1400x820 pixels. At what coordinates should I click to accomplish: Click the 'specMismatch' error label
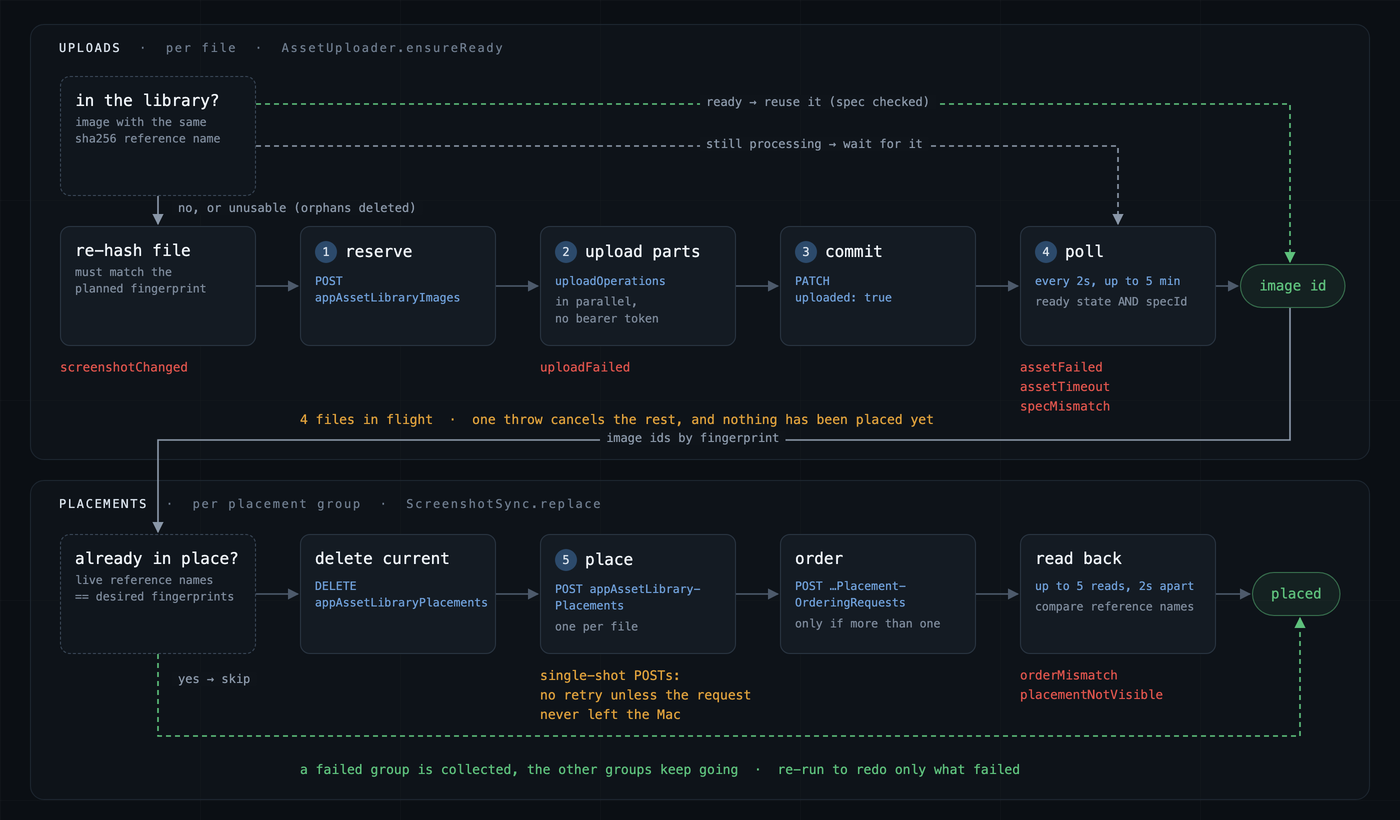point(1065,406)
